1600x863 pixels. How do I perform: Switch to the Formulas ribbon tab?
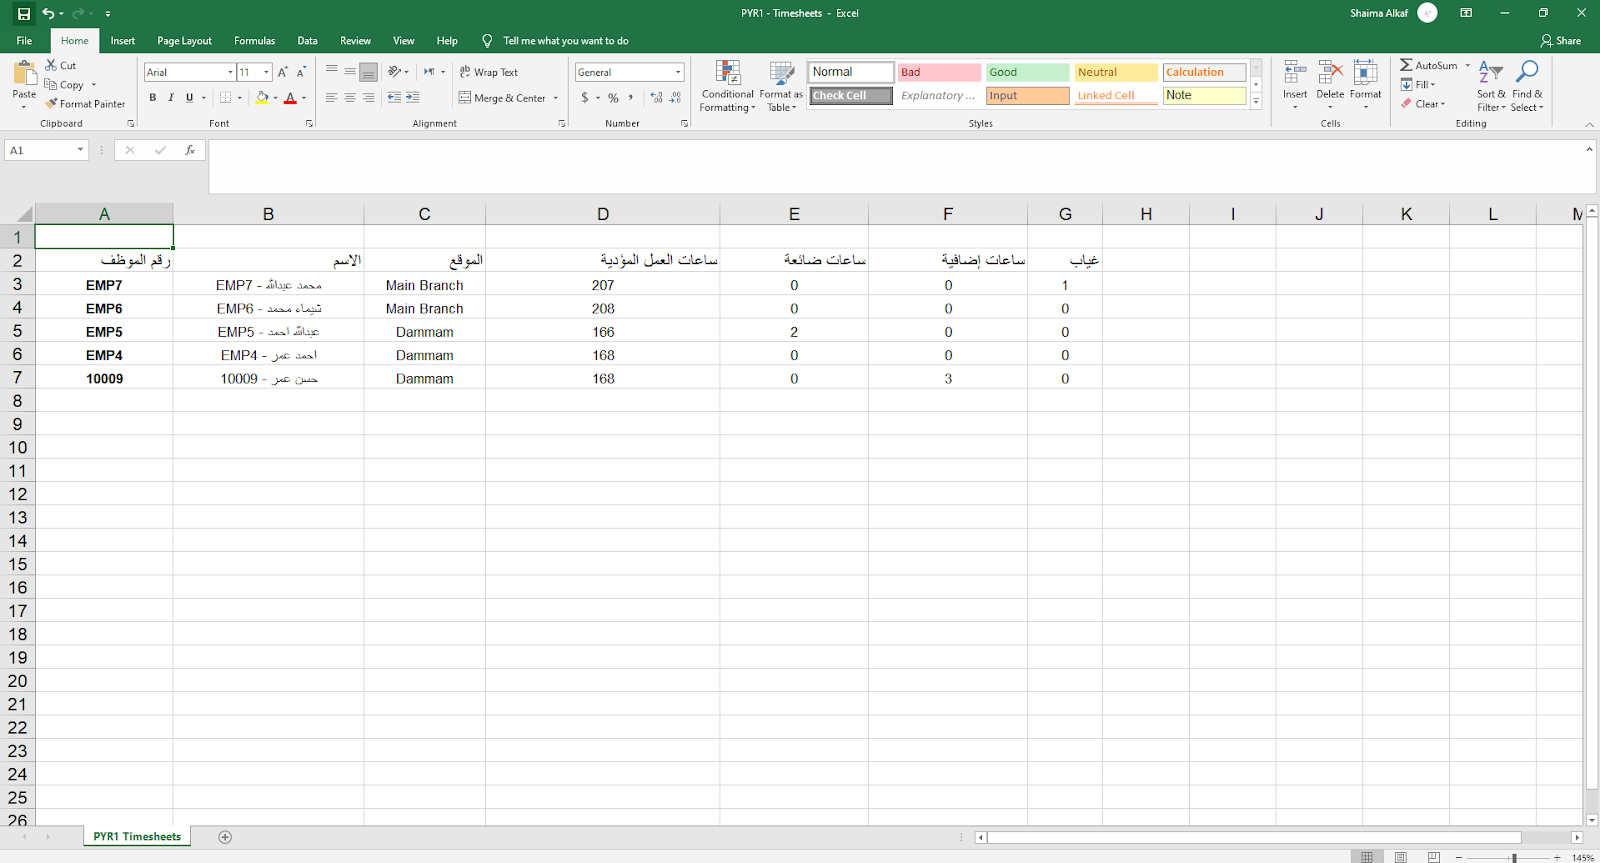(x=254, y=41)
